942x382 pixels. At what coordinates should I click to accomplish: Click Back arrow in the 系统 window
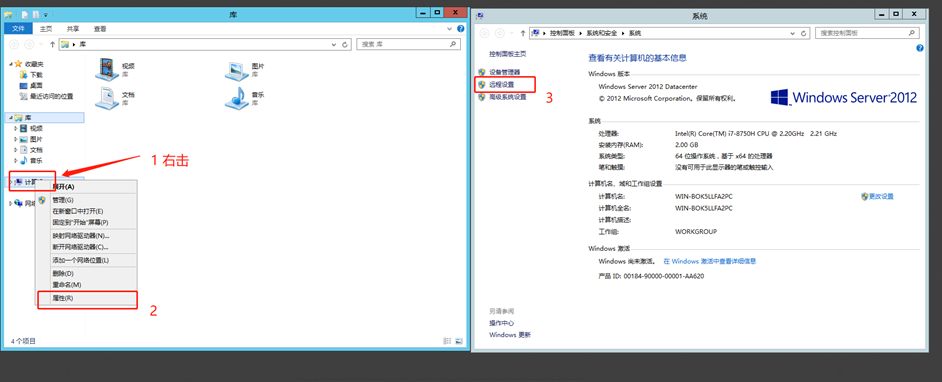pos(485,33)
